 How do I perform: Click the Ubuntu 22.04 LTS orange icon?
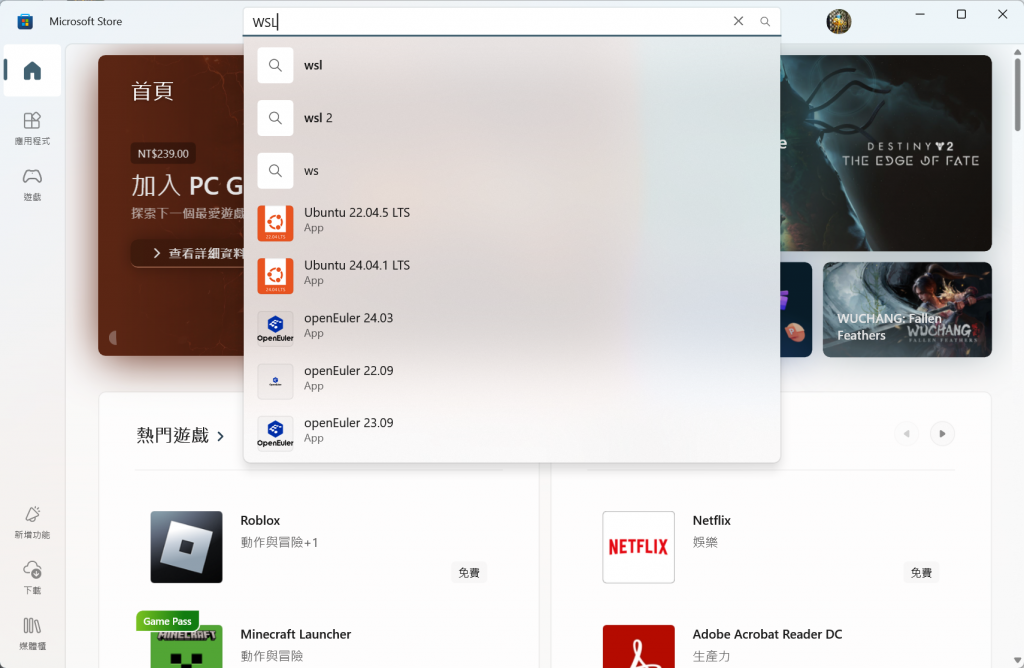(x=275, y=223)
